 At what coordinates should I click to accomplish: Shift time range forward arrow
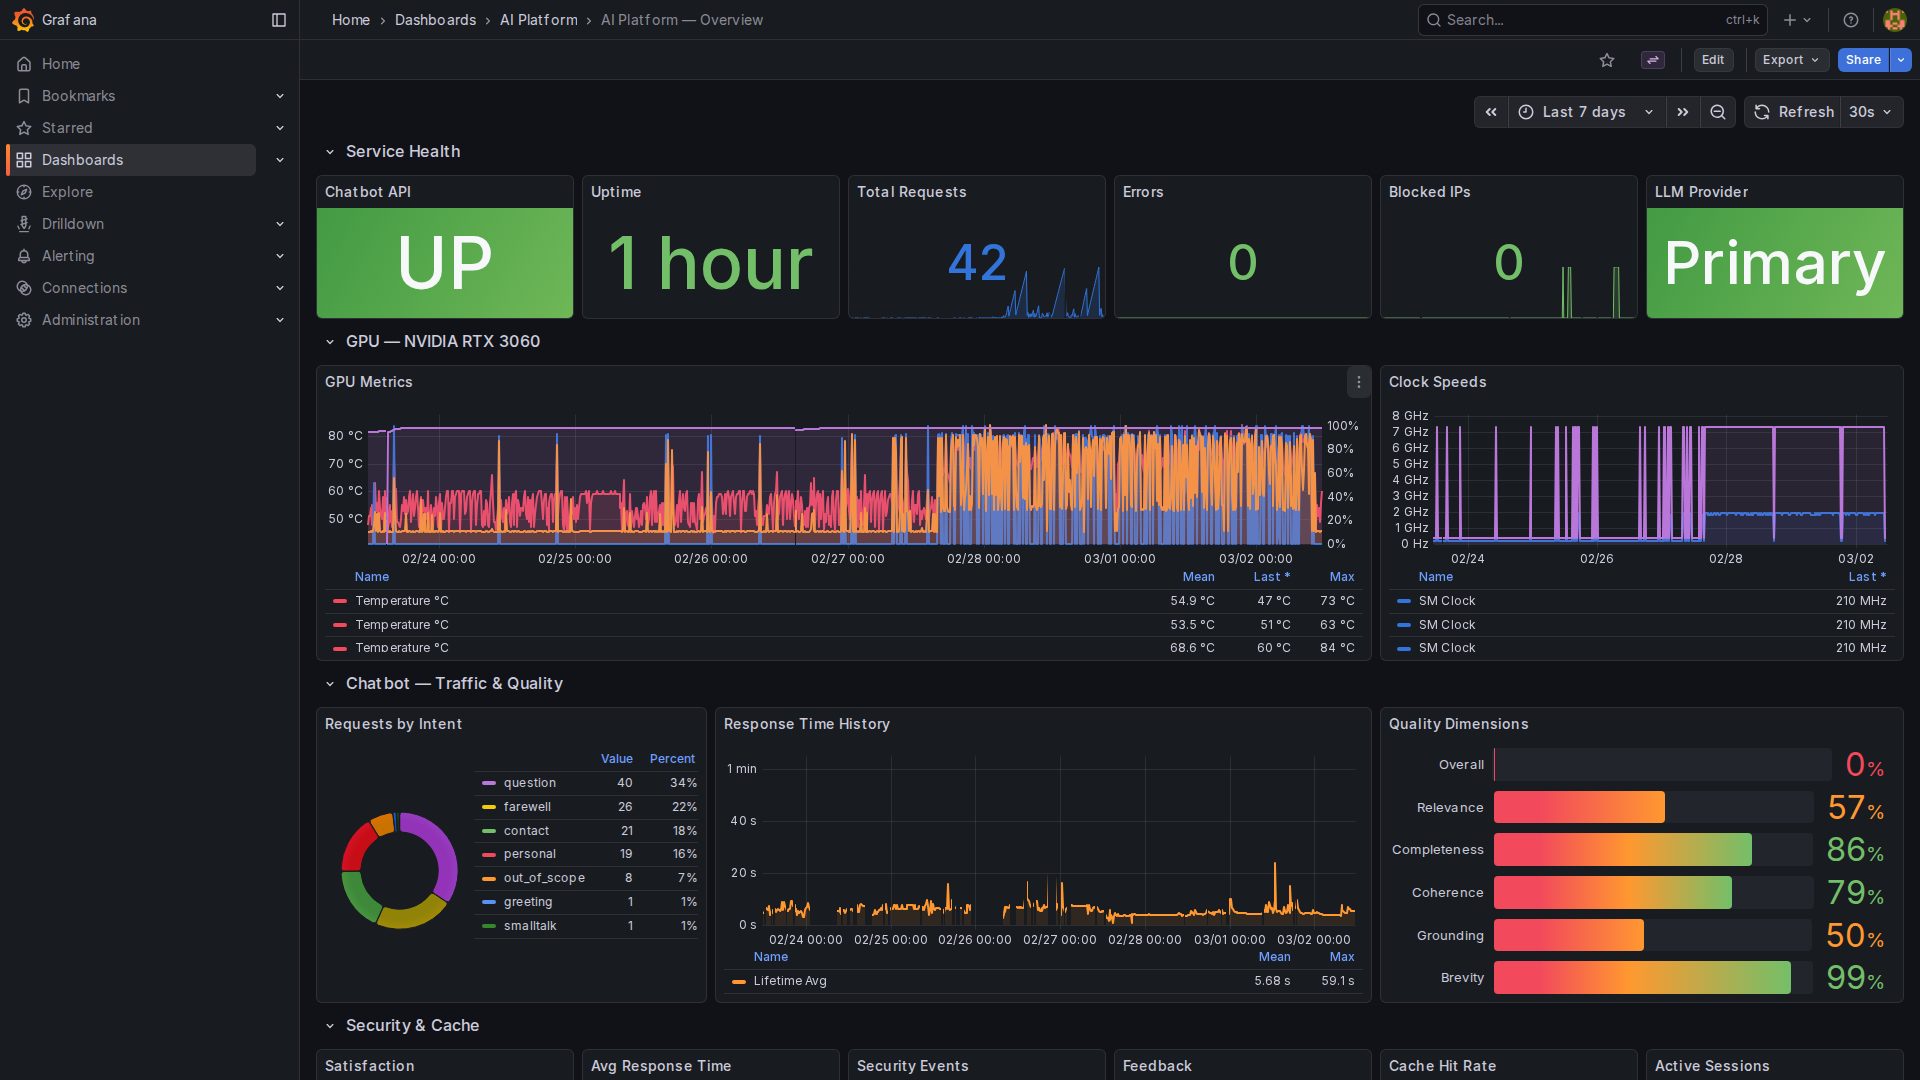tap(1683, 112)
